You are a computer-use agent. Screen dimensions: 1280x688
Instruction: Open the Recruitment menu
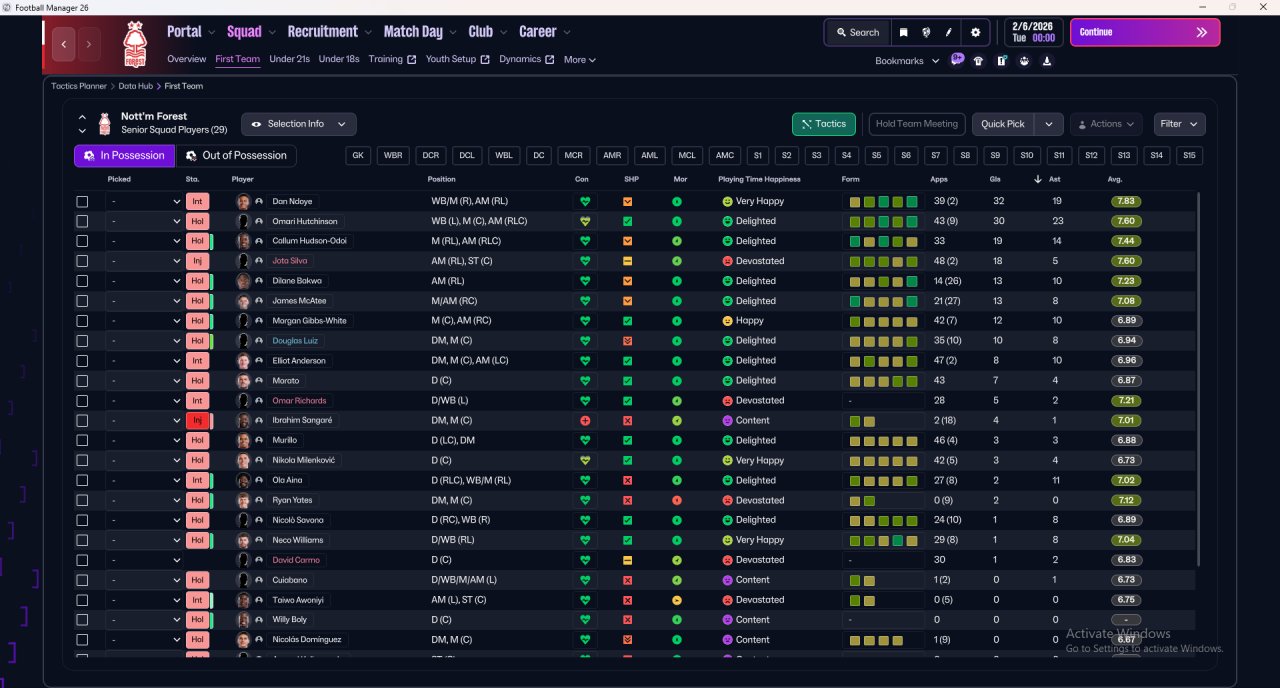click(x=329, y=32)
